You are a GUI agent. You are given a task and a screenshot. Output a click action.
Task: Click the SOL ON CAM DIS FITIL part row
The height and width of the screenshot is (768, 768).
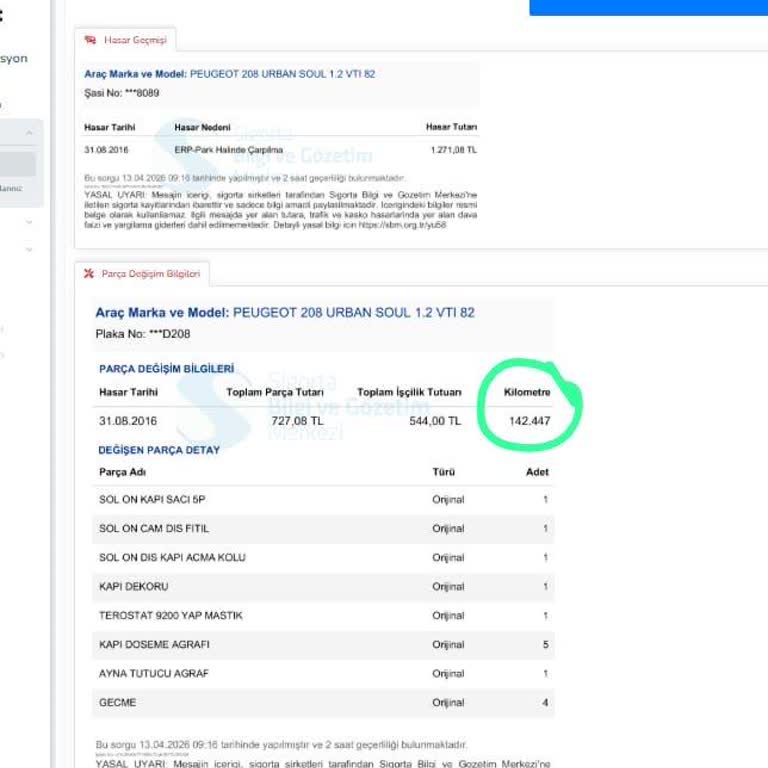pyautogui.click(x=322, y=528)
